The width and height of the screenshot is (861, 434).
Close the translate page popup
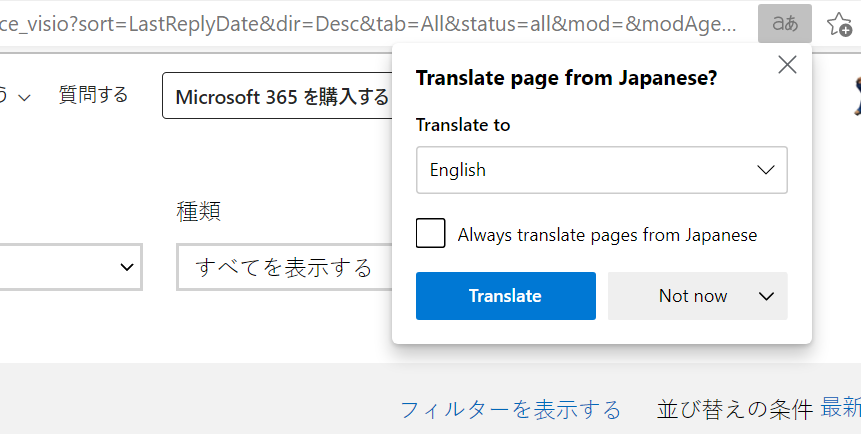click(787, 66)
